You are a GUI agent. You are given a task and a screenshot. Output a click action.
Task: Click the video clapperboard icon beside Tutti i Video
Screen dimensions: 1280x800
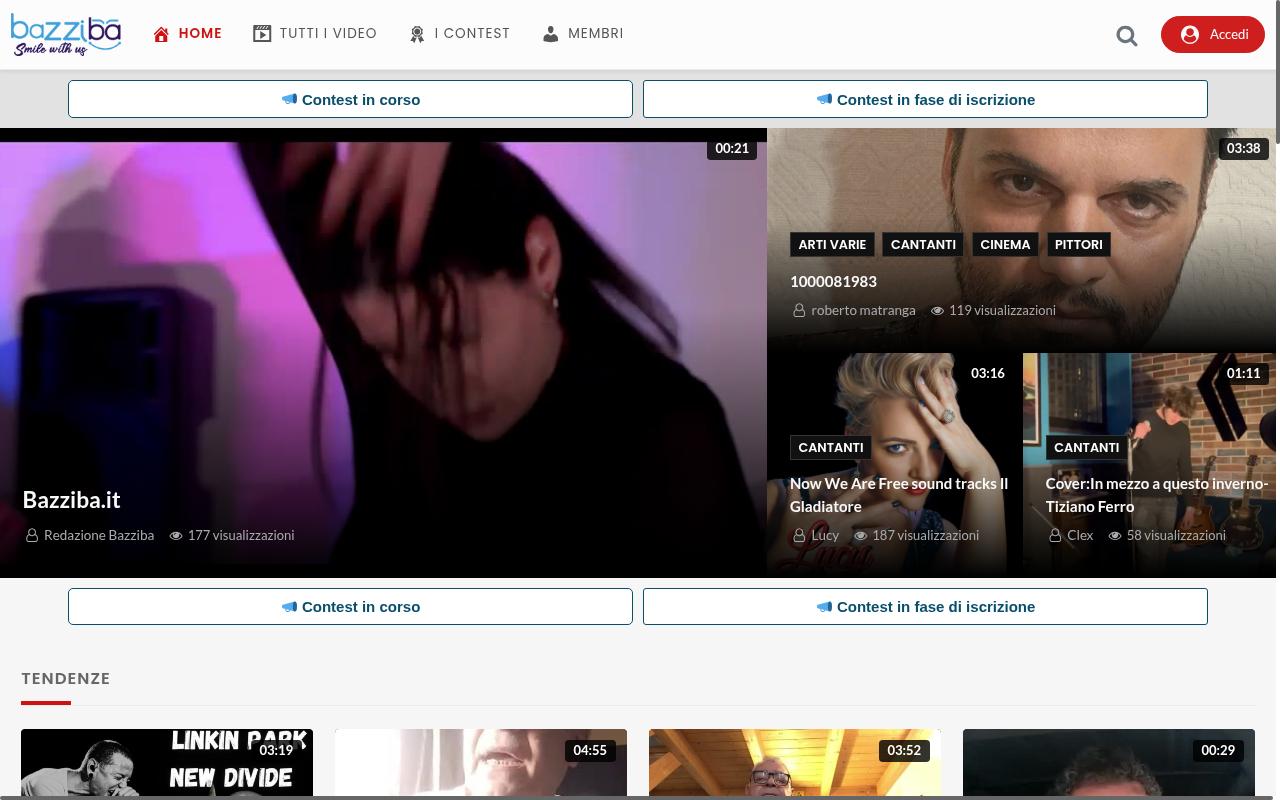point(262,34)
